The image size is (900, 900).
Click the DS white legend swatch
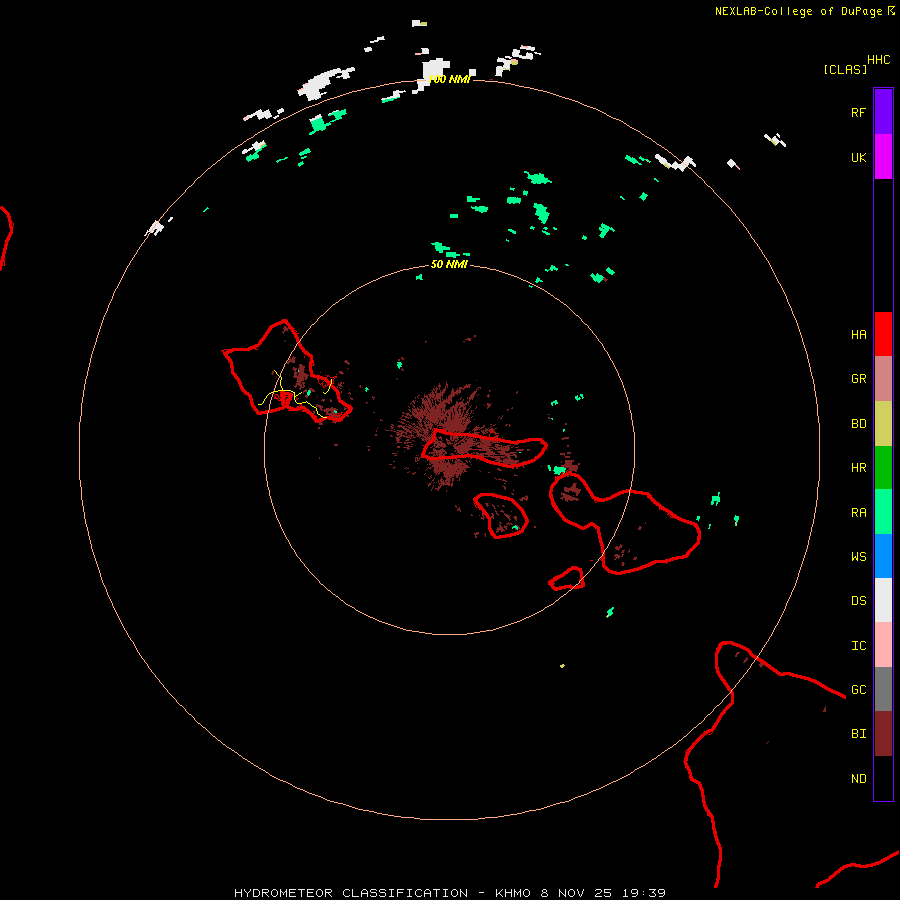pyautogui.click(x=883, y=600)
